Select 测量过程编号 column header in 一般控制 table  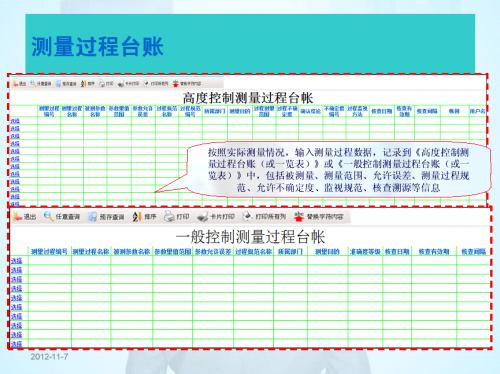(x=49, y=252)
